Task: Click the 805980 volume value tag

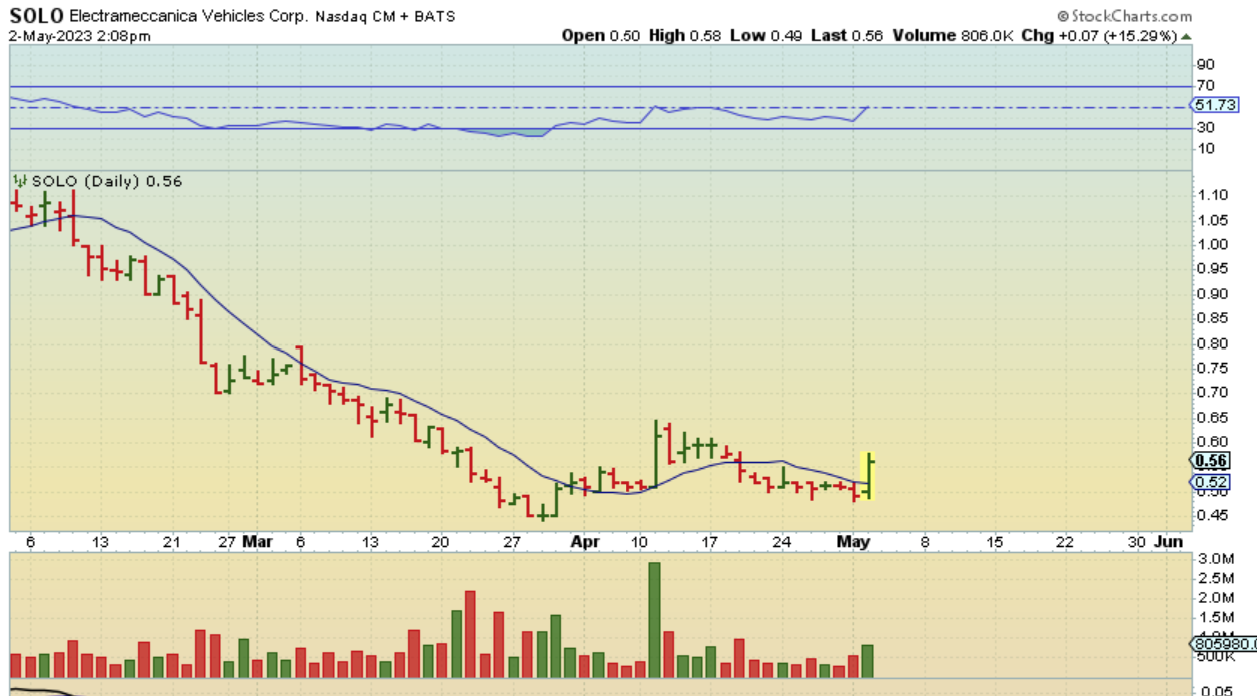Action: 1221,645
